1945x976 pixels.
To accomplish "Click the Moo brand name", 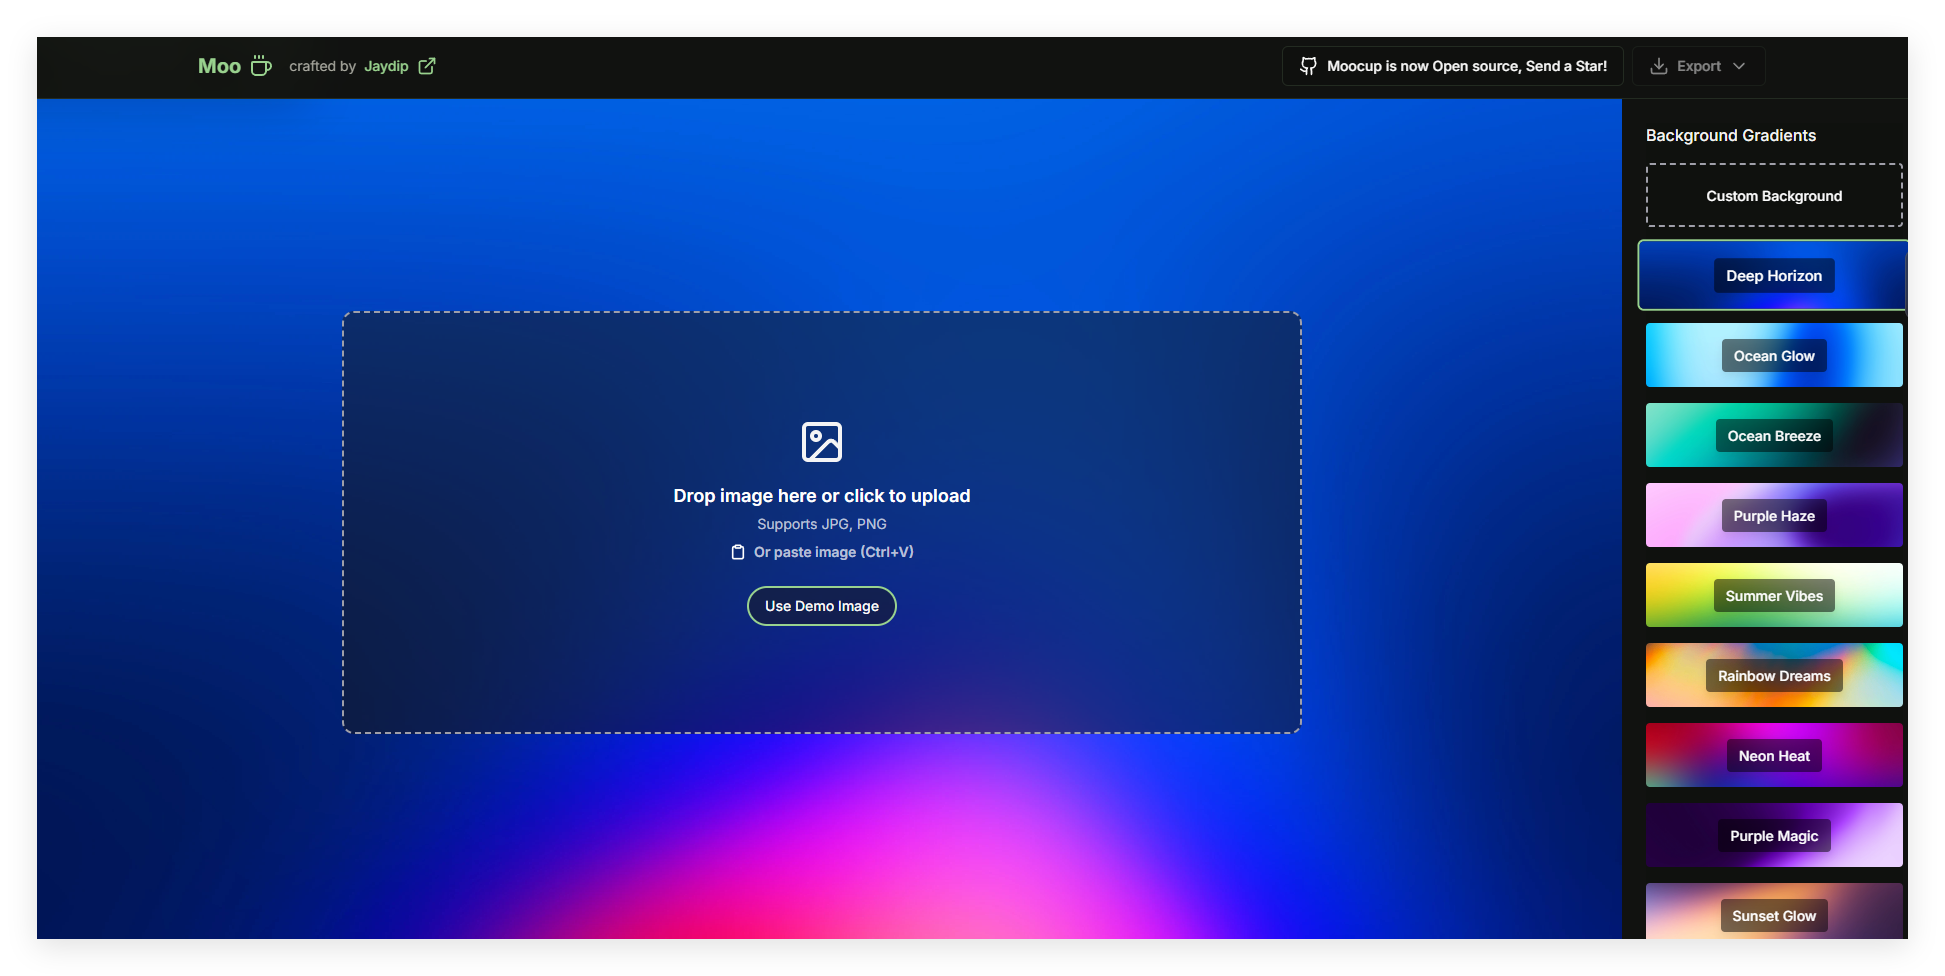I will (219, 66).
